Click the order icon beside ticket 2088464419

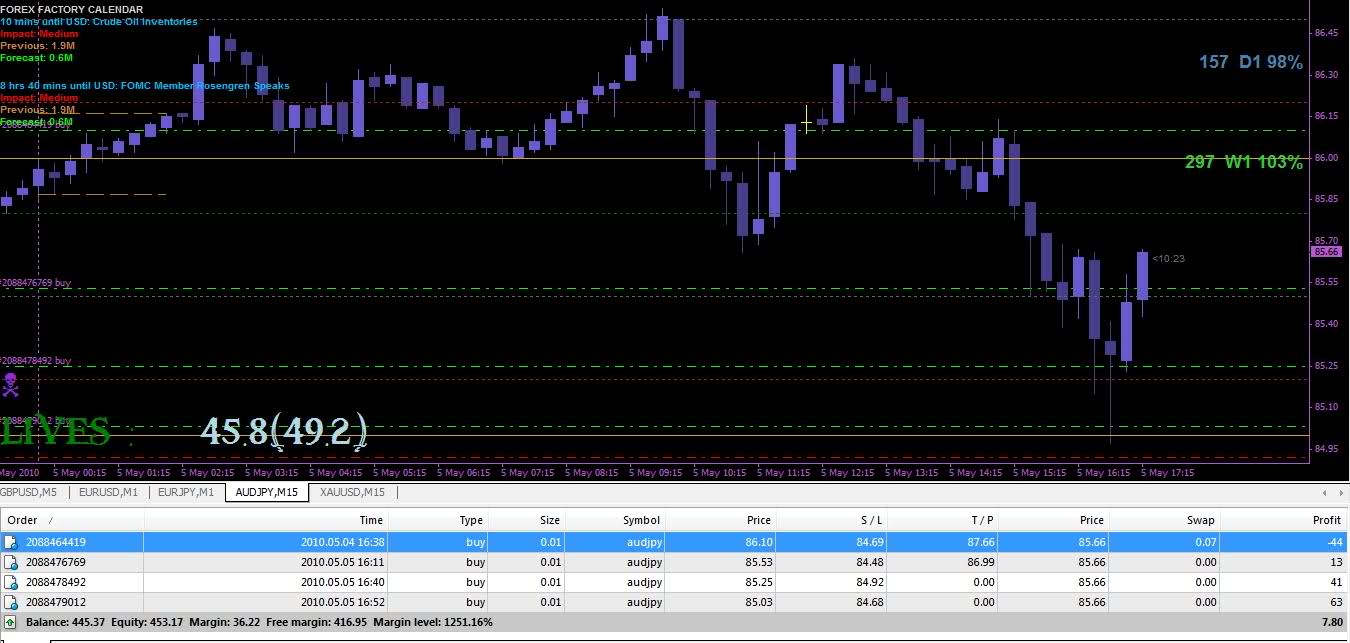(x=11, y=542)
